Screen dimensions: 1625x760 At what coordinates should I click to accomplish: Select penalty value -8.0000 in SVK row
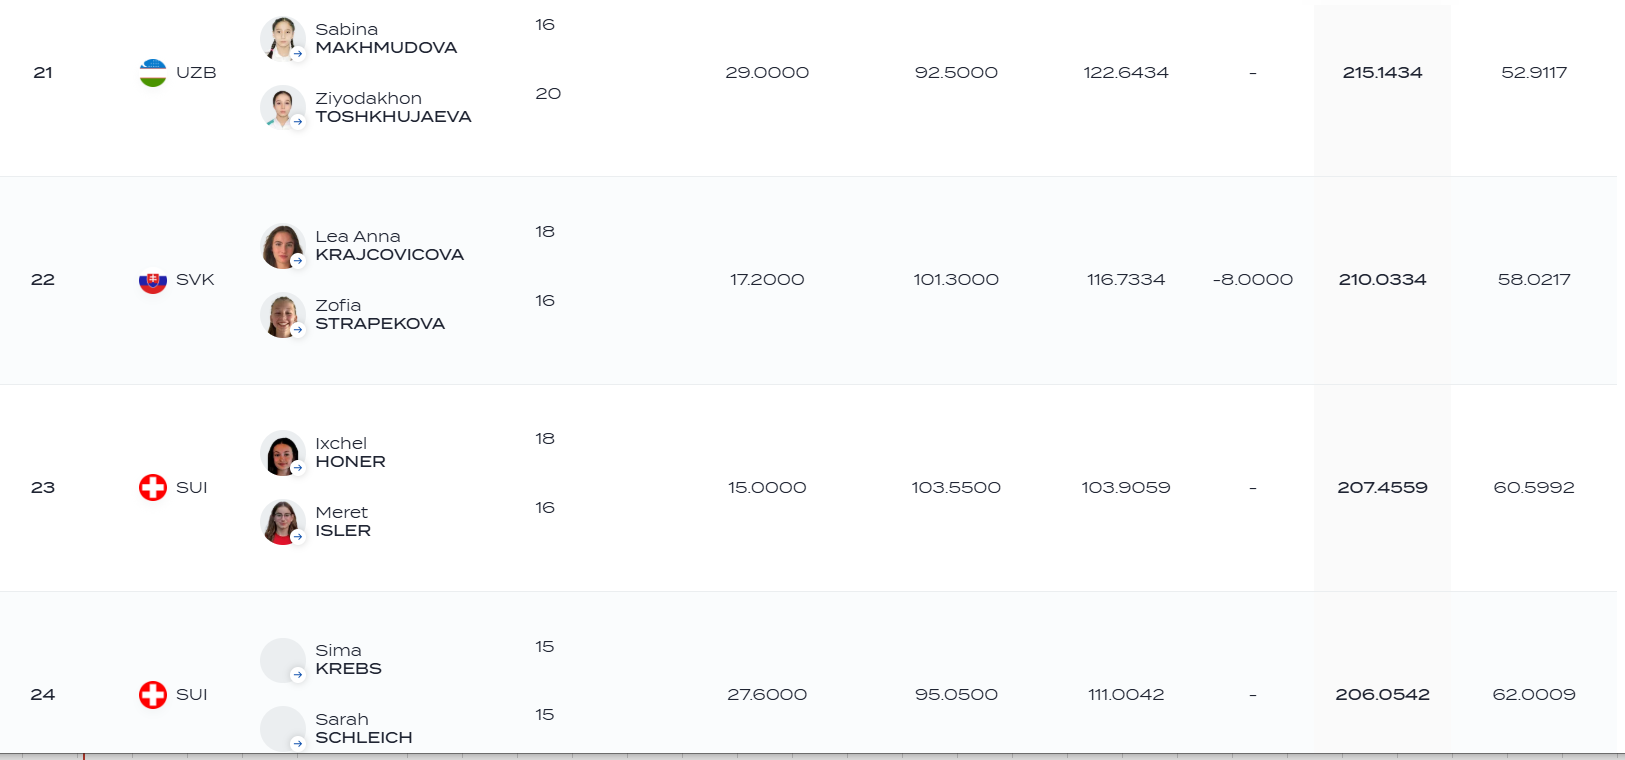[1252, 280]
